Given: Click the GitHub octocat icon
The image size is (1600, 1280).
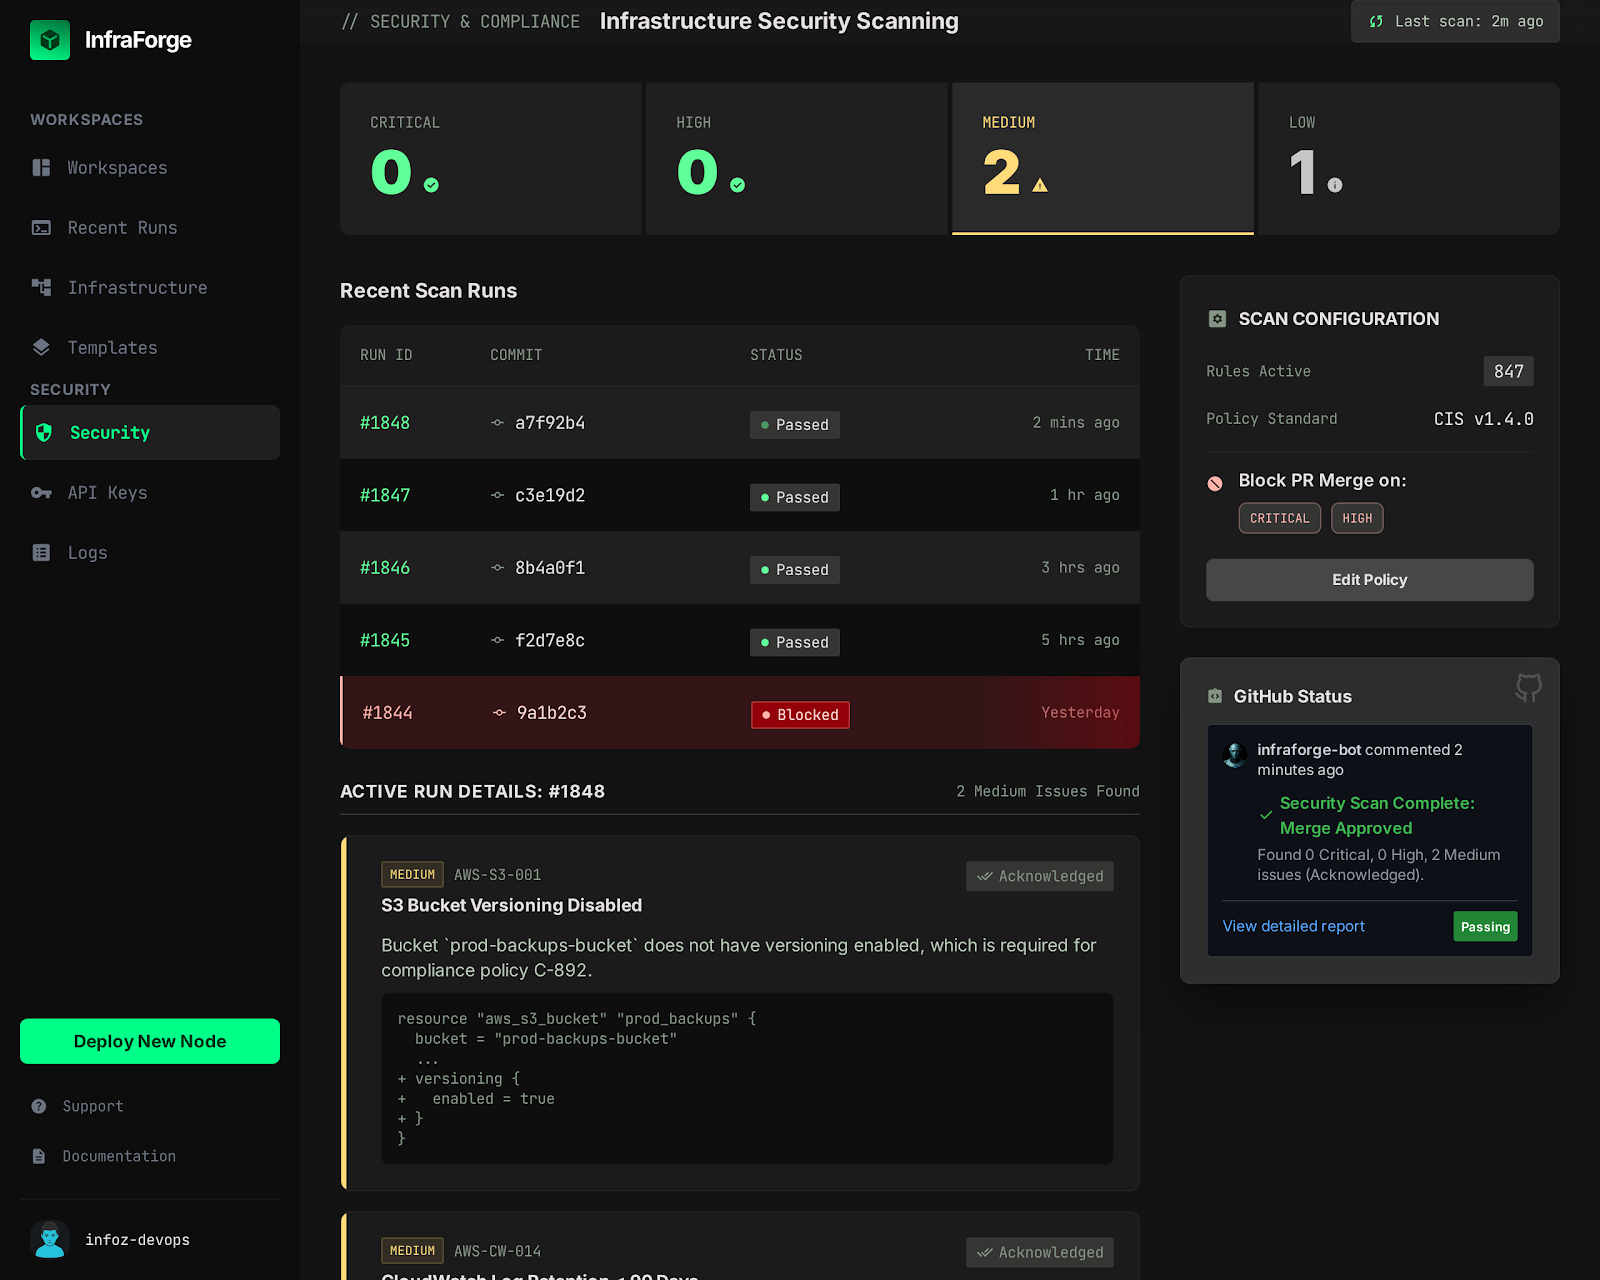Looking at the screenshot, I should tap(1528, 687).
